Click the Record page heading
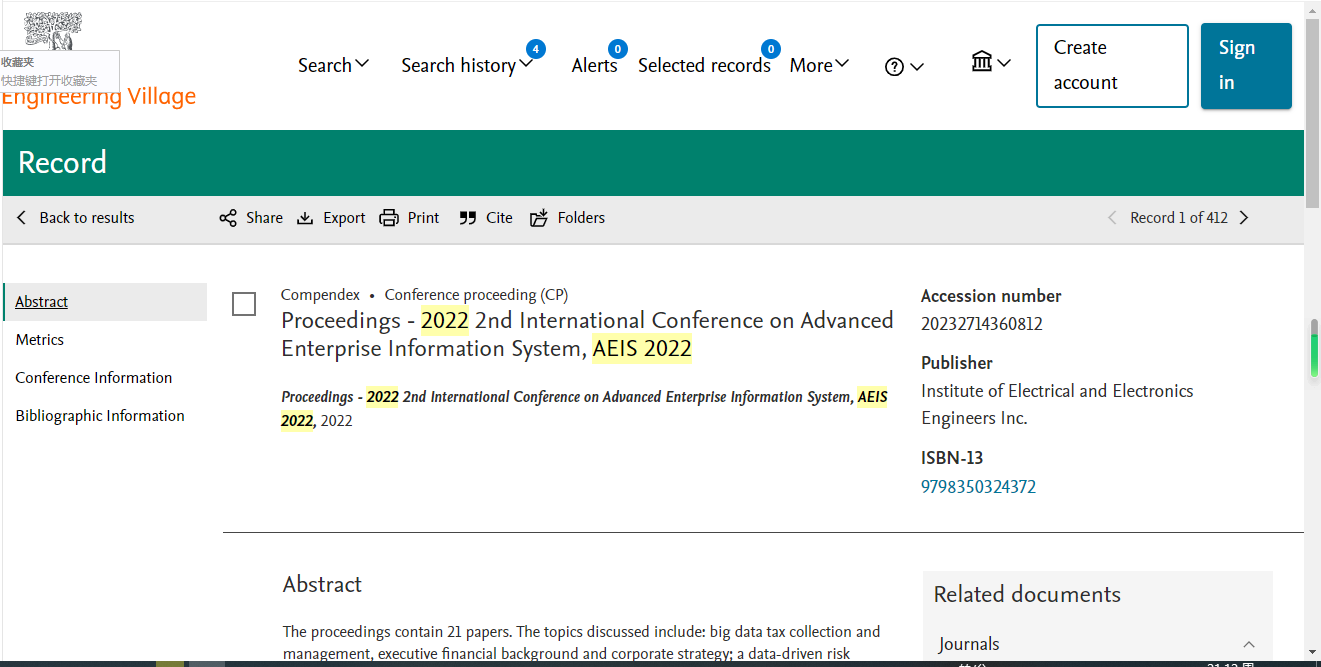Image resolution: width=1321 pixels, height=667 pixels. 62,163
